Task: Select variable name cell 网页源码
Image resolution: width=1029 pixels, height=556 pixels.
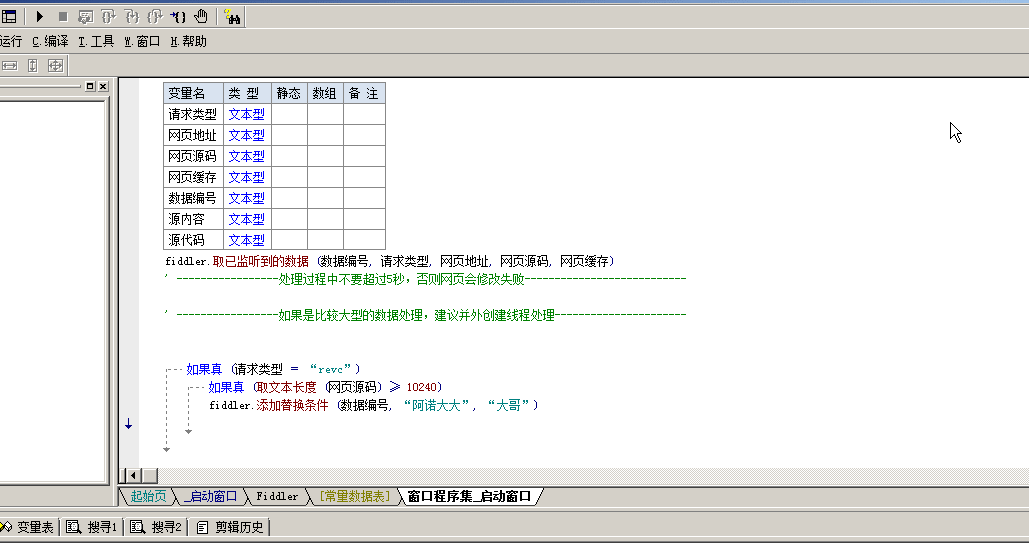Action: pyautogui.click(x=193, y=156)
